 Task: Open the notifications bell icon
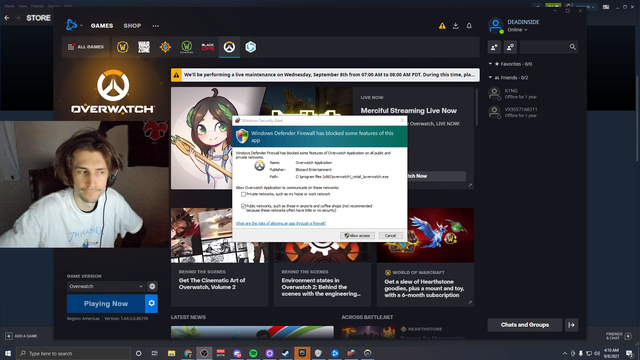[x=469, y=26]
